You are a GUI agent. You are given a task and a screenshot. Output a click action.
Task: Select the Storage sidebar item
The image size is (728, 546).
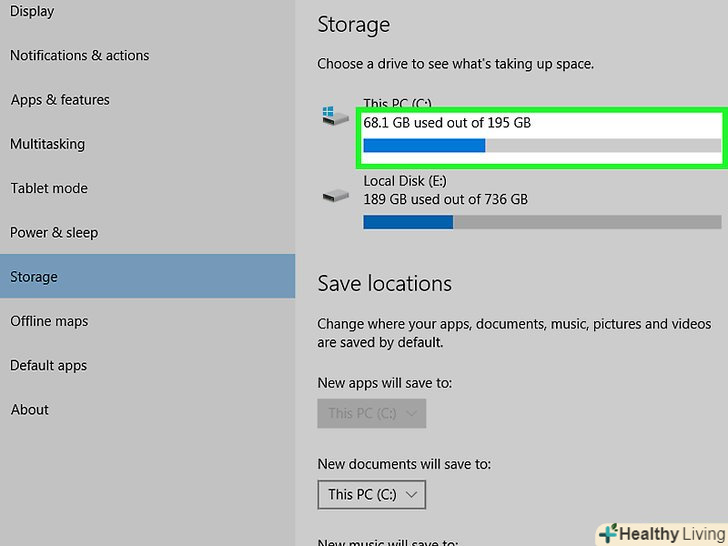[34, 277]
